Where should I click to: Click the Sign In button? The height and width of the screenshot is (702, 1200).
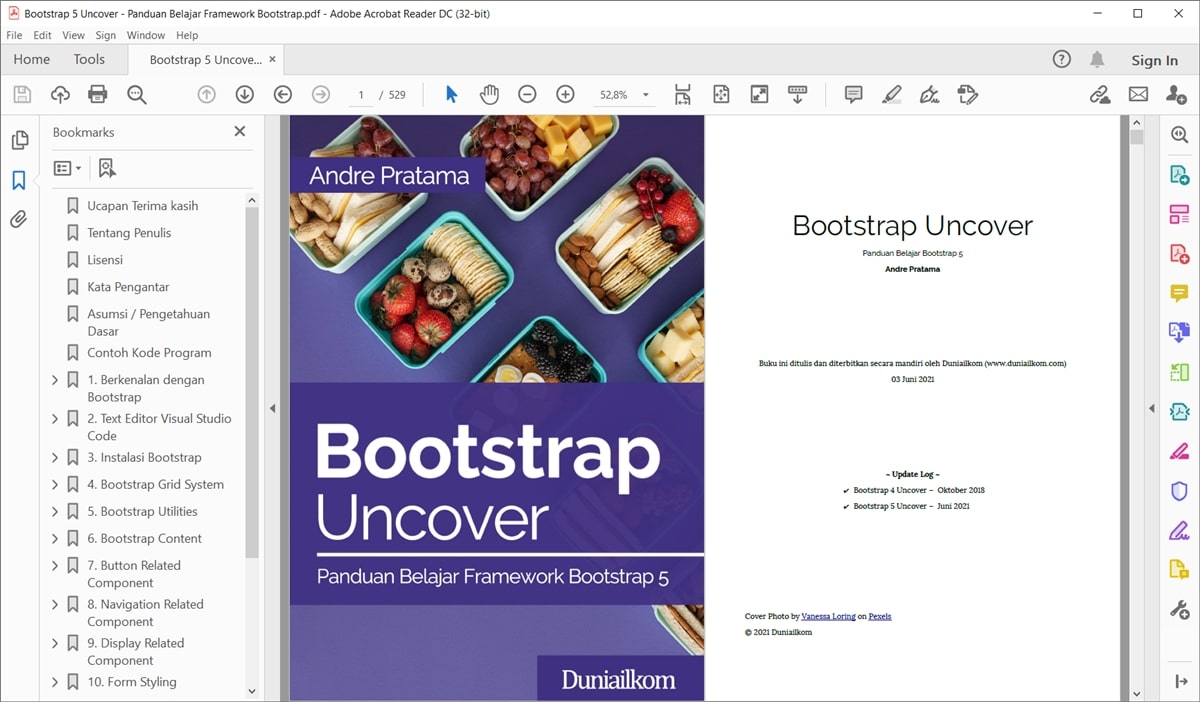tap(1154, 60)
